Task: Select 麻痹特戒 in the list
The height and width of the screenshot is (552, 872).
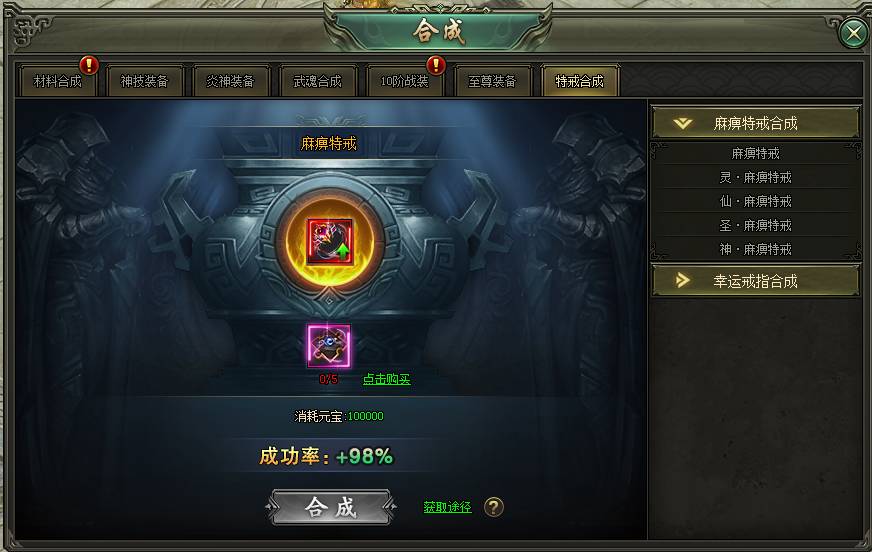Action: (x=755, y=153)
